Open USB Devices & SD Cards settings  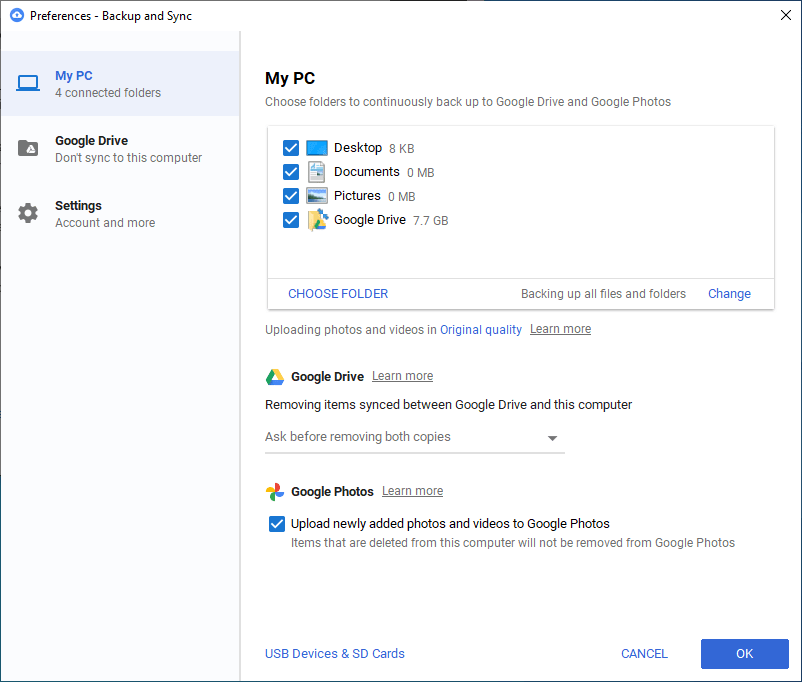click(x=334, y=653)
